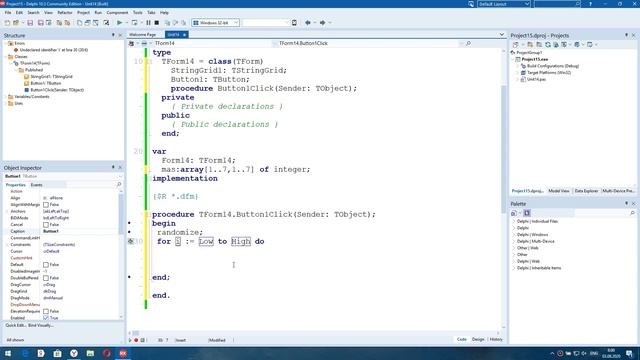Switch to the Events tab in Object Inspector
The height and width of the screenshot is (360, 640).
coord(36,185)
